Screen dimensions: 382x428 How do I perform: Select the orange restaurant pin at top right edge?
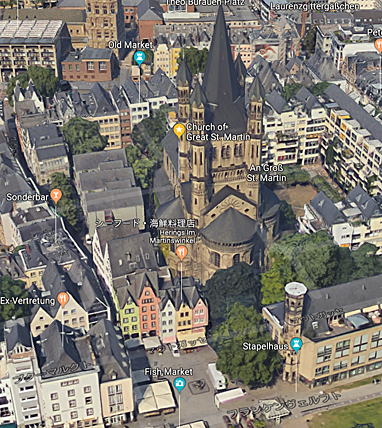pos(378,45)
